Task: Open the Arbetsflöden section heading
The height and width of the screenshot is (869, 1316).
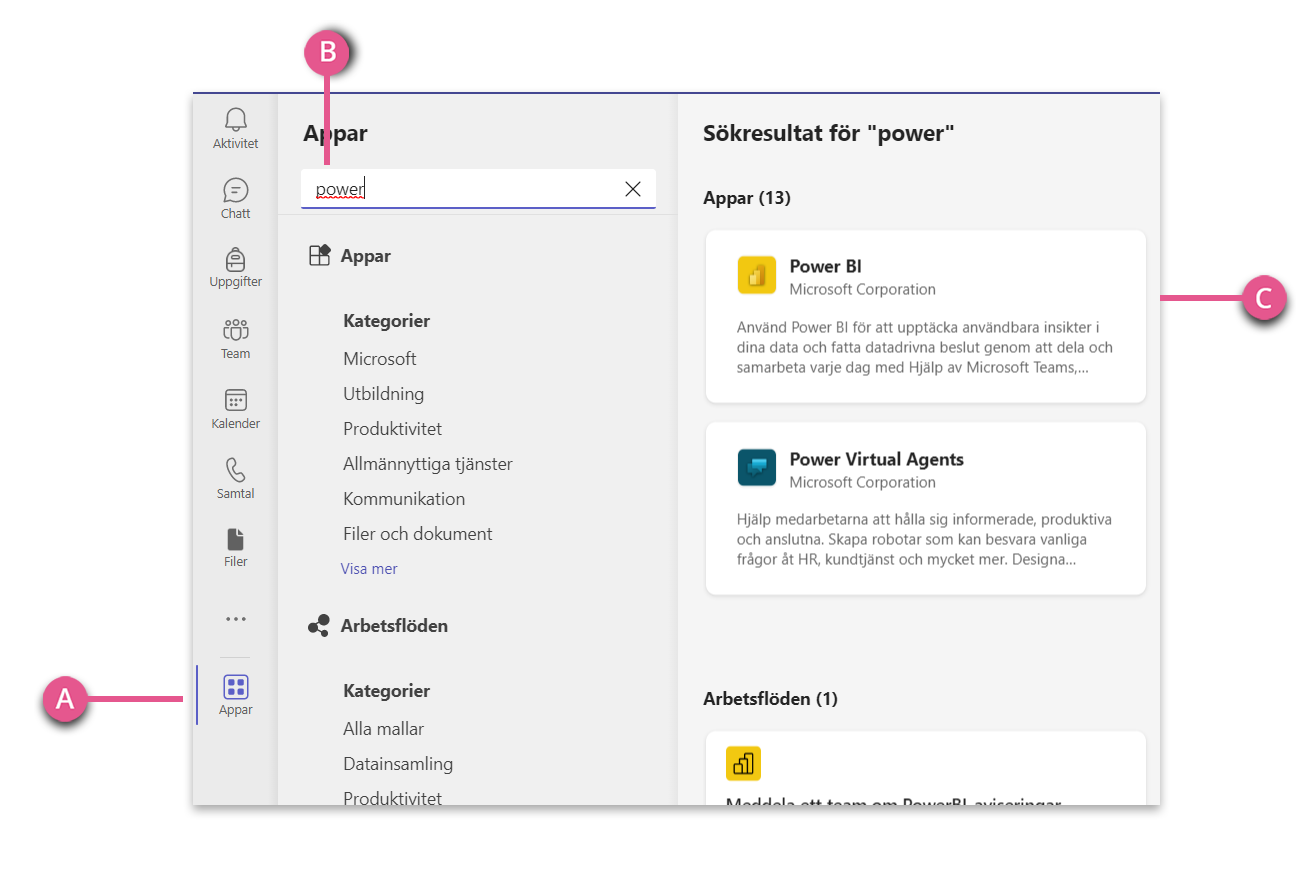Action: click(394, 626)
